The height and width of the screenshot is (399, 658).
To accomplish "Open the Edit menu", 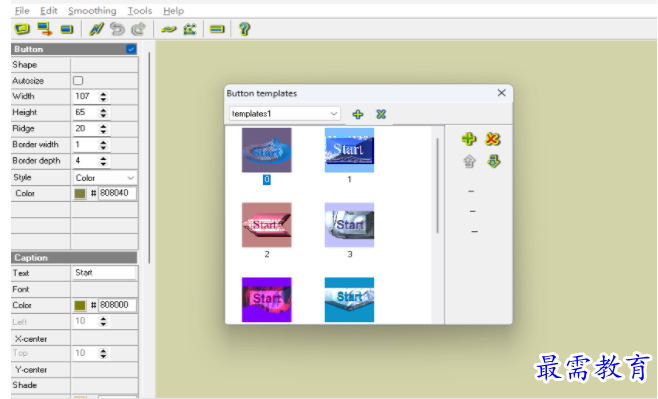I will (49, 10).
